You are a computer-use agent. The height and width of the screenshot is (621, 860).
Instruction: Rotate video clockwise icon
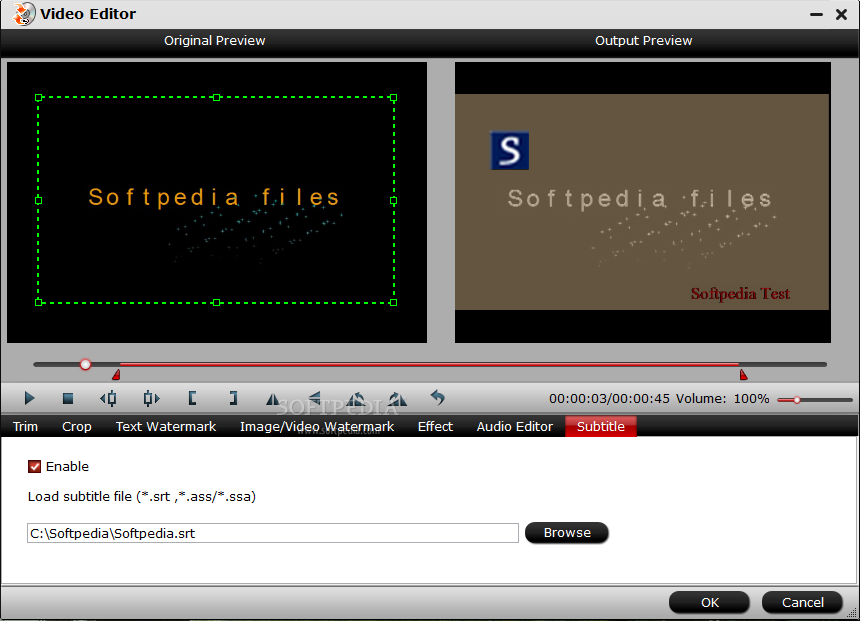[x=398, y=399]
